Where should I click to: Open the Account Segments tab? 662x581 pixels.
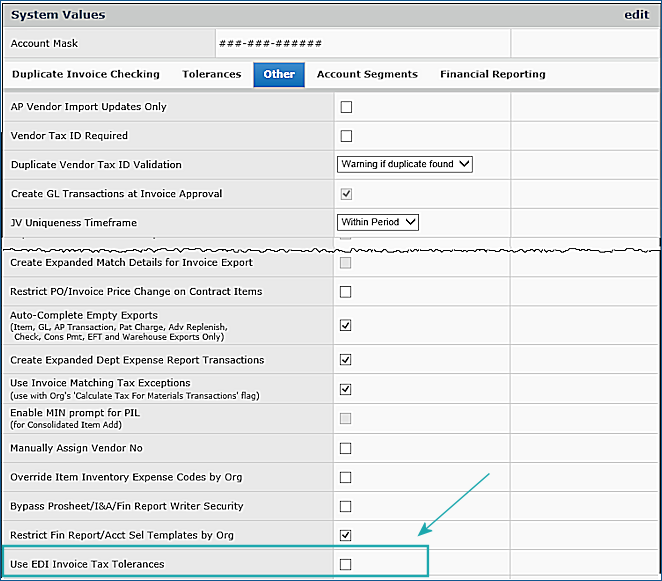tap(367, 74)
